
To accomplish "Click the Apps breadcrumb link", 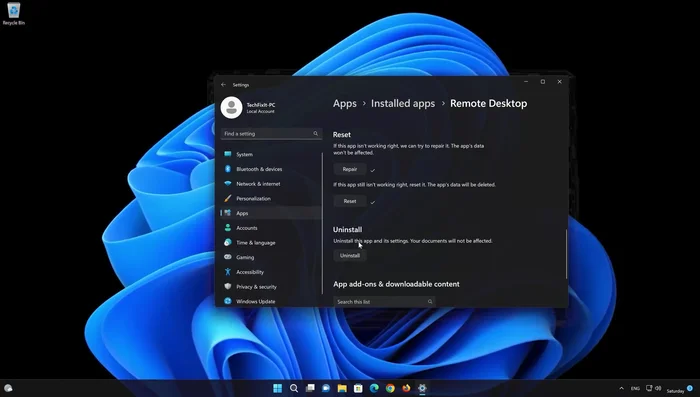I will point(345,104).
